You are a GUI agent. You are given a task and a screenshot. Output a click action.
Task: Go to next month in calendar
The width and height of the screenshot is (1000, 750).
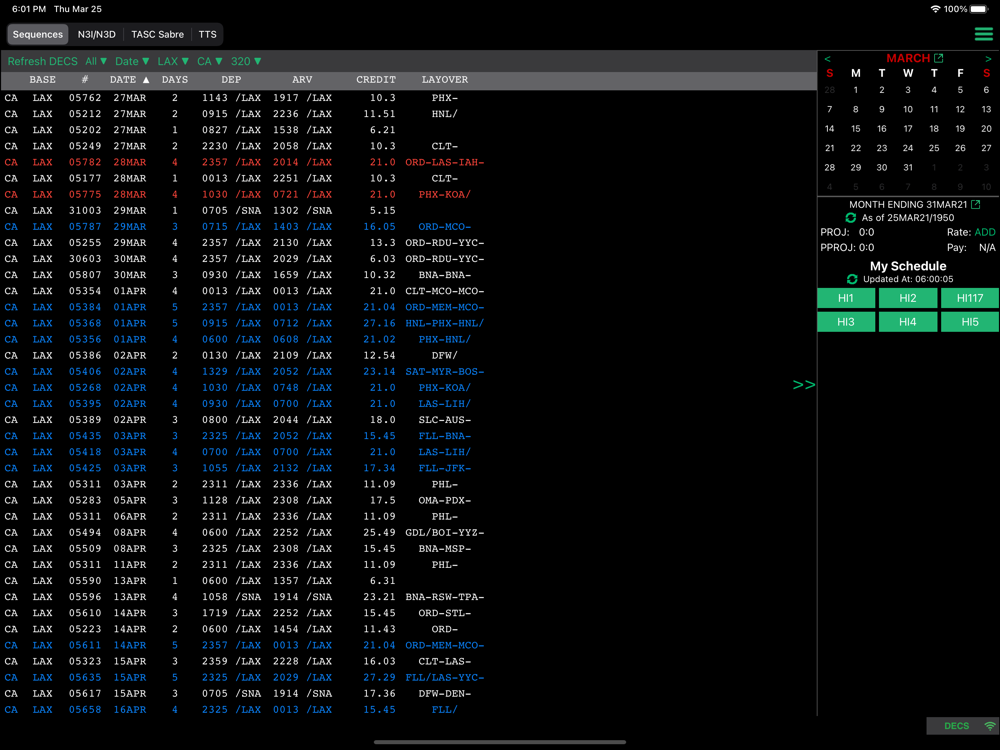coord(988,59)
